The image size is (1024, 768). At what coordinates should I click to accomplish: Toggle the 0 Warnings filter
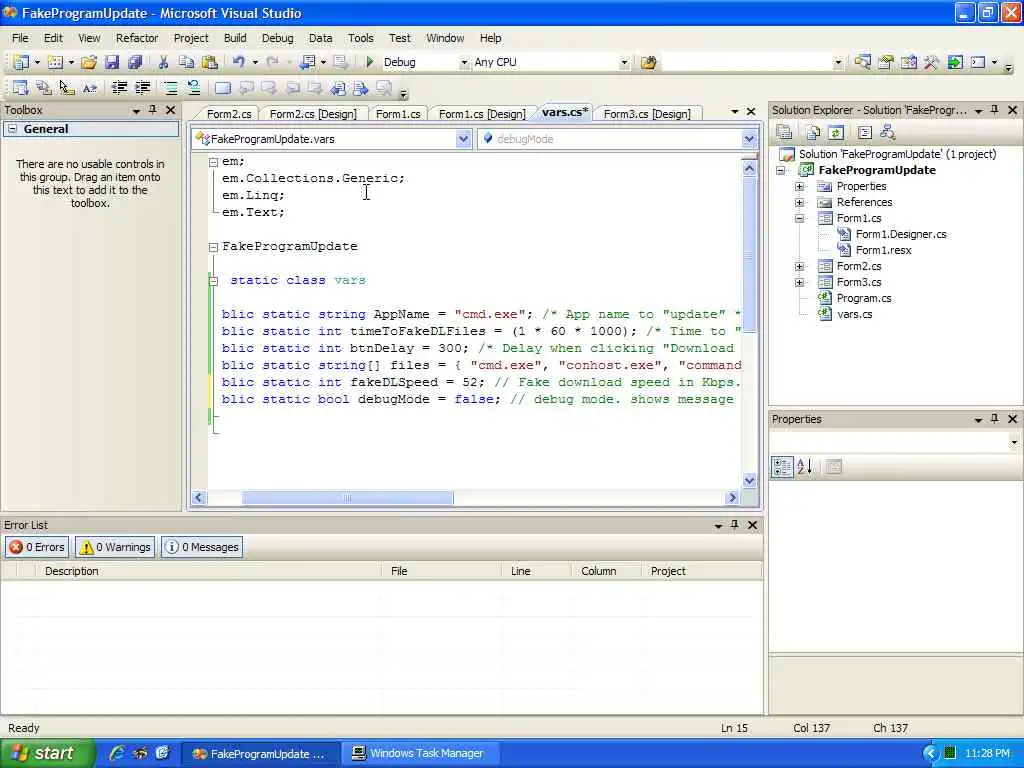[115, 547]
